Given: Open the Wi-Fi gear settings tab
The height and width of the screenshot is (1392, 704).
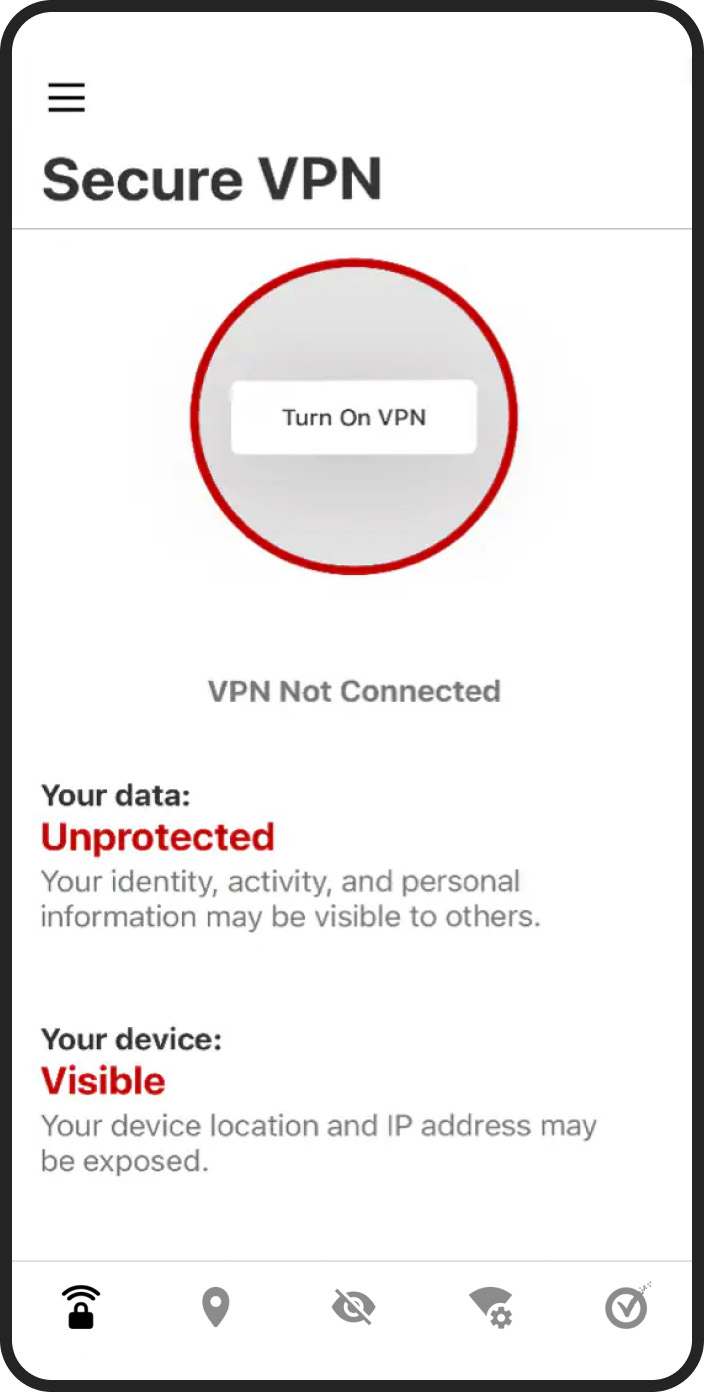Looking at the screenshot, I should pos(491,1308).
